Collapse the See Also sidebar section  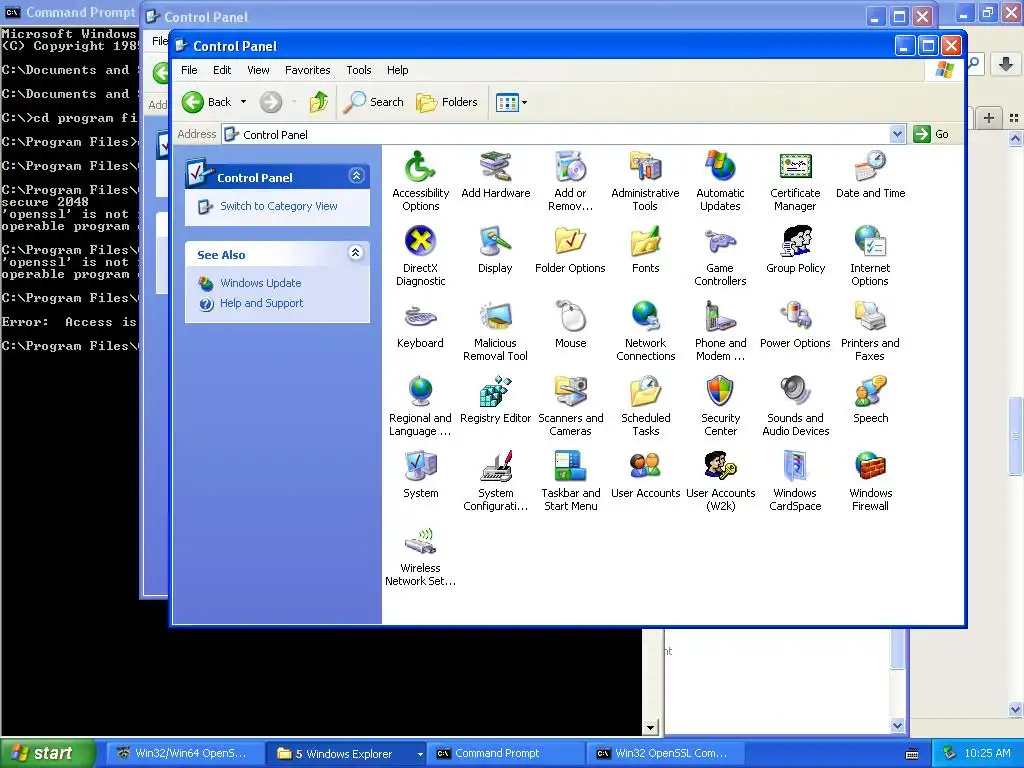(355, 253)
